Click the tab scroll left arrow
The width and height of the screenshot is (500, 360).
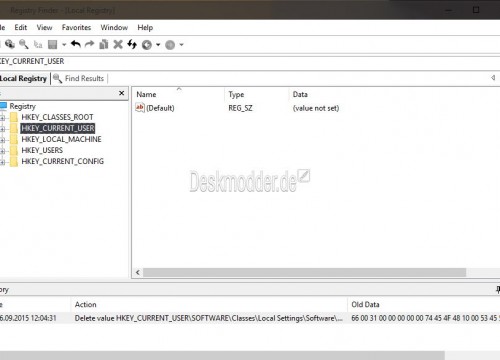[493, 78]
